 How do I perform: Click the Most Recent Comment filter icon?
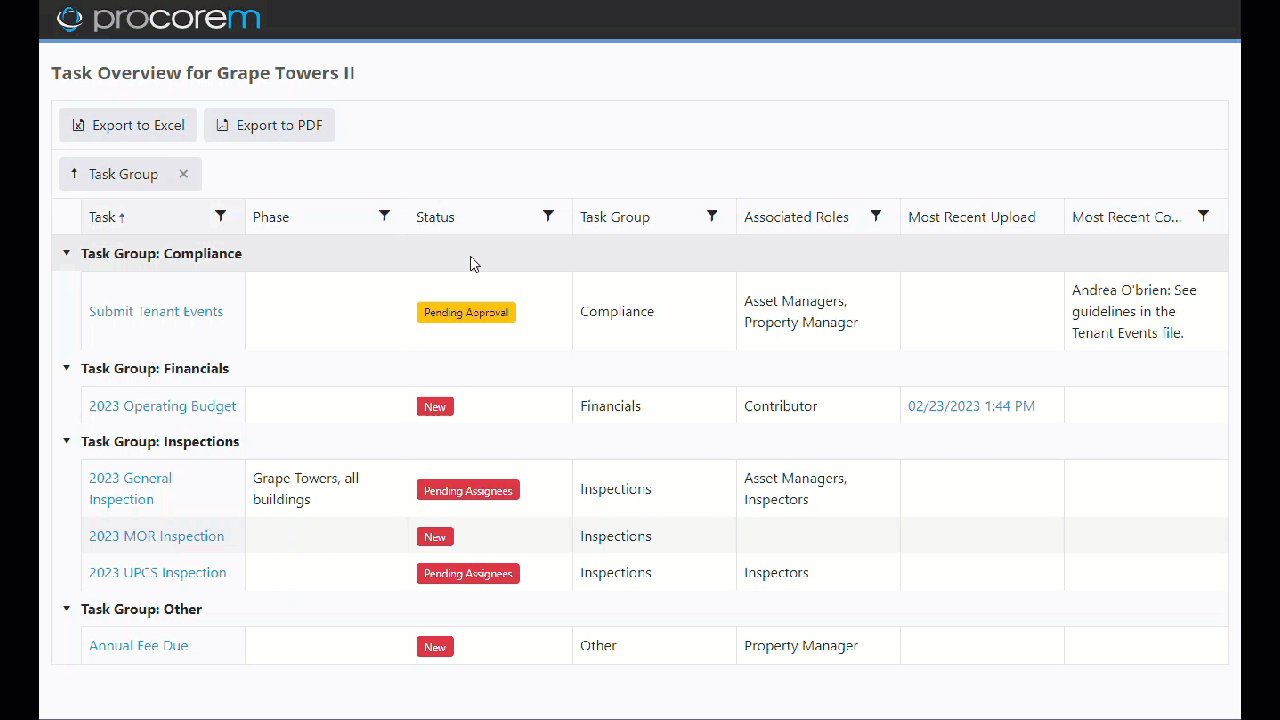tap(1203, 216)
